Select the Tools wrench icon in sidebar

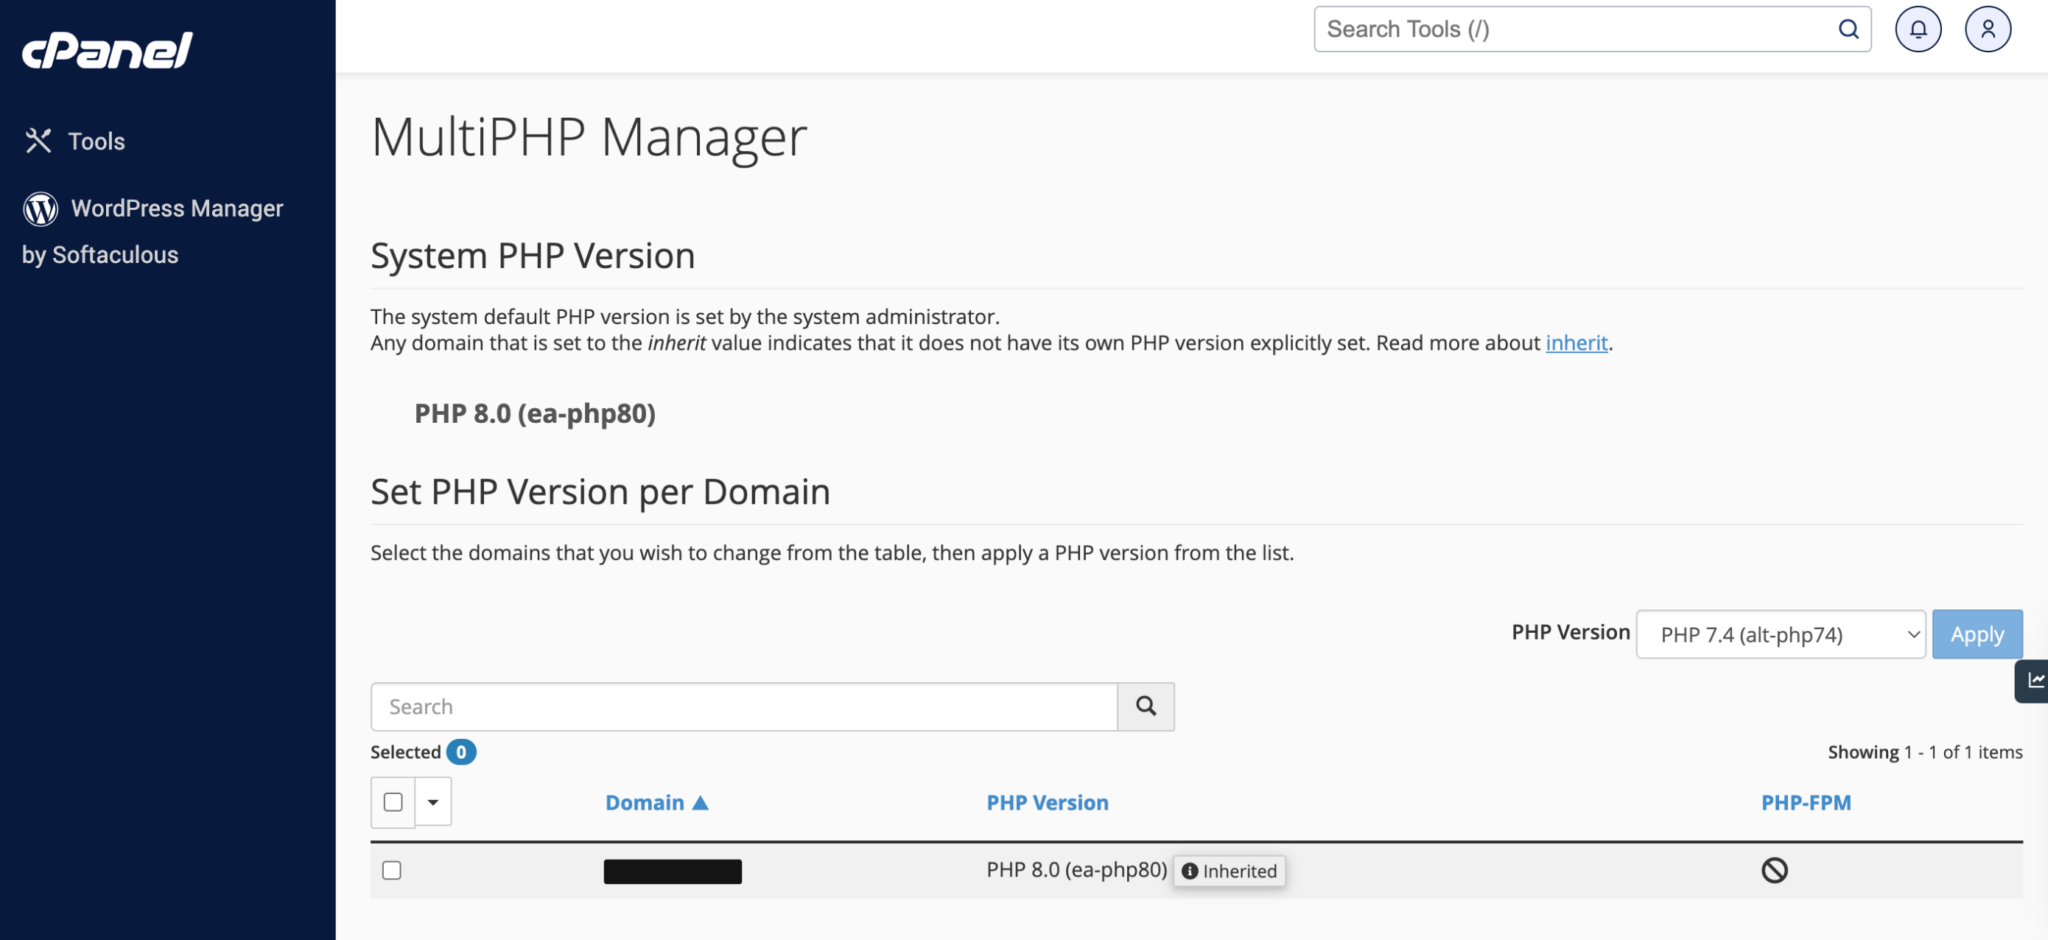tap(39, 141)
